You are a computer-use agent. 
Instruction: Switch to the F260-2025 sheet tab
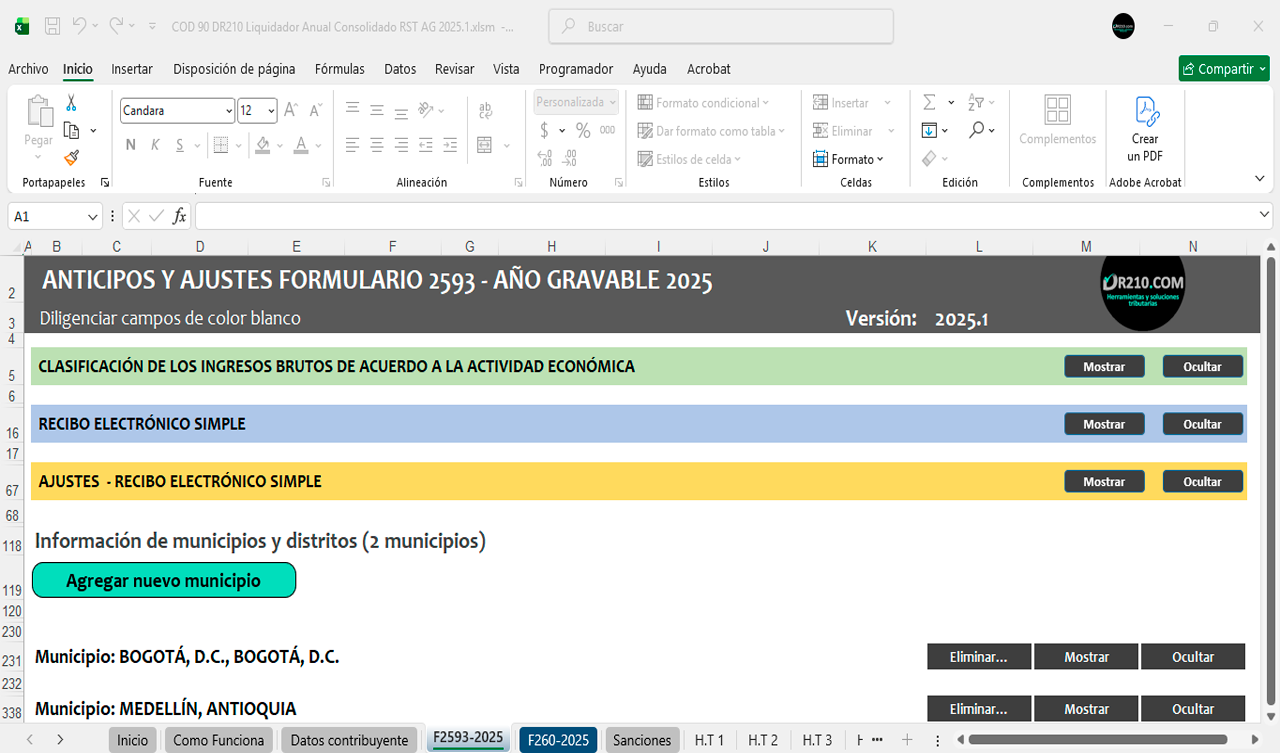(558, 740)
